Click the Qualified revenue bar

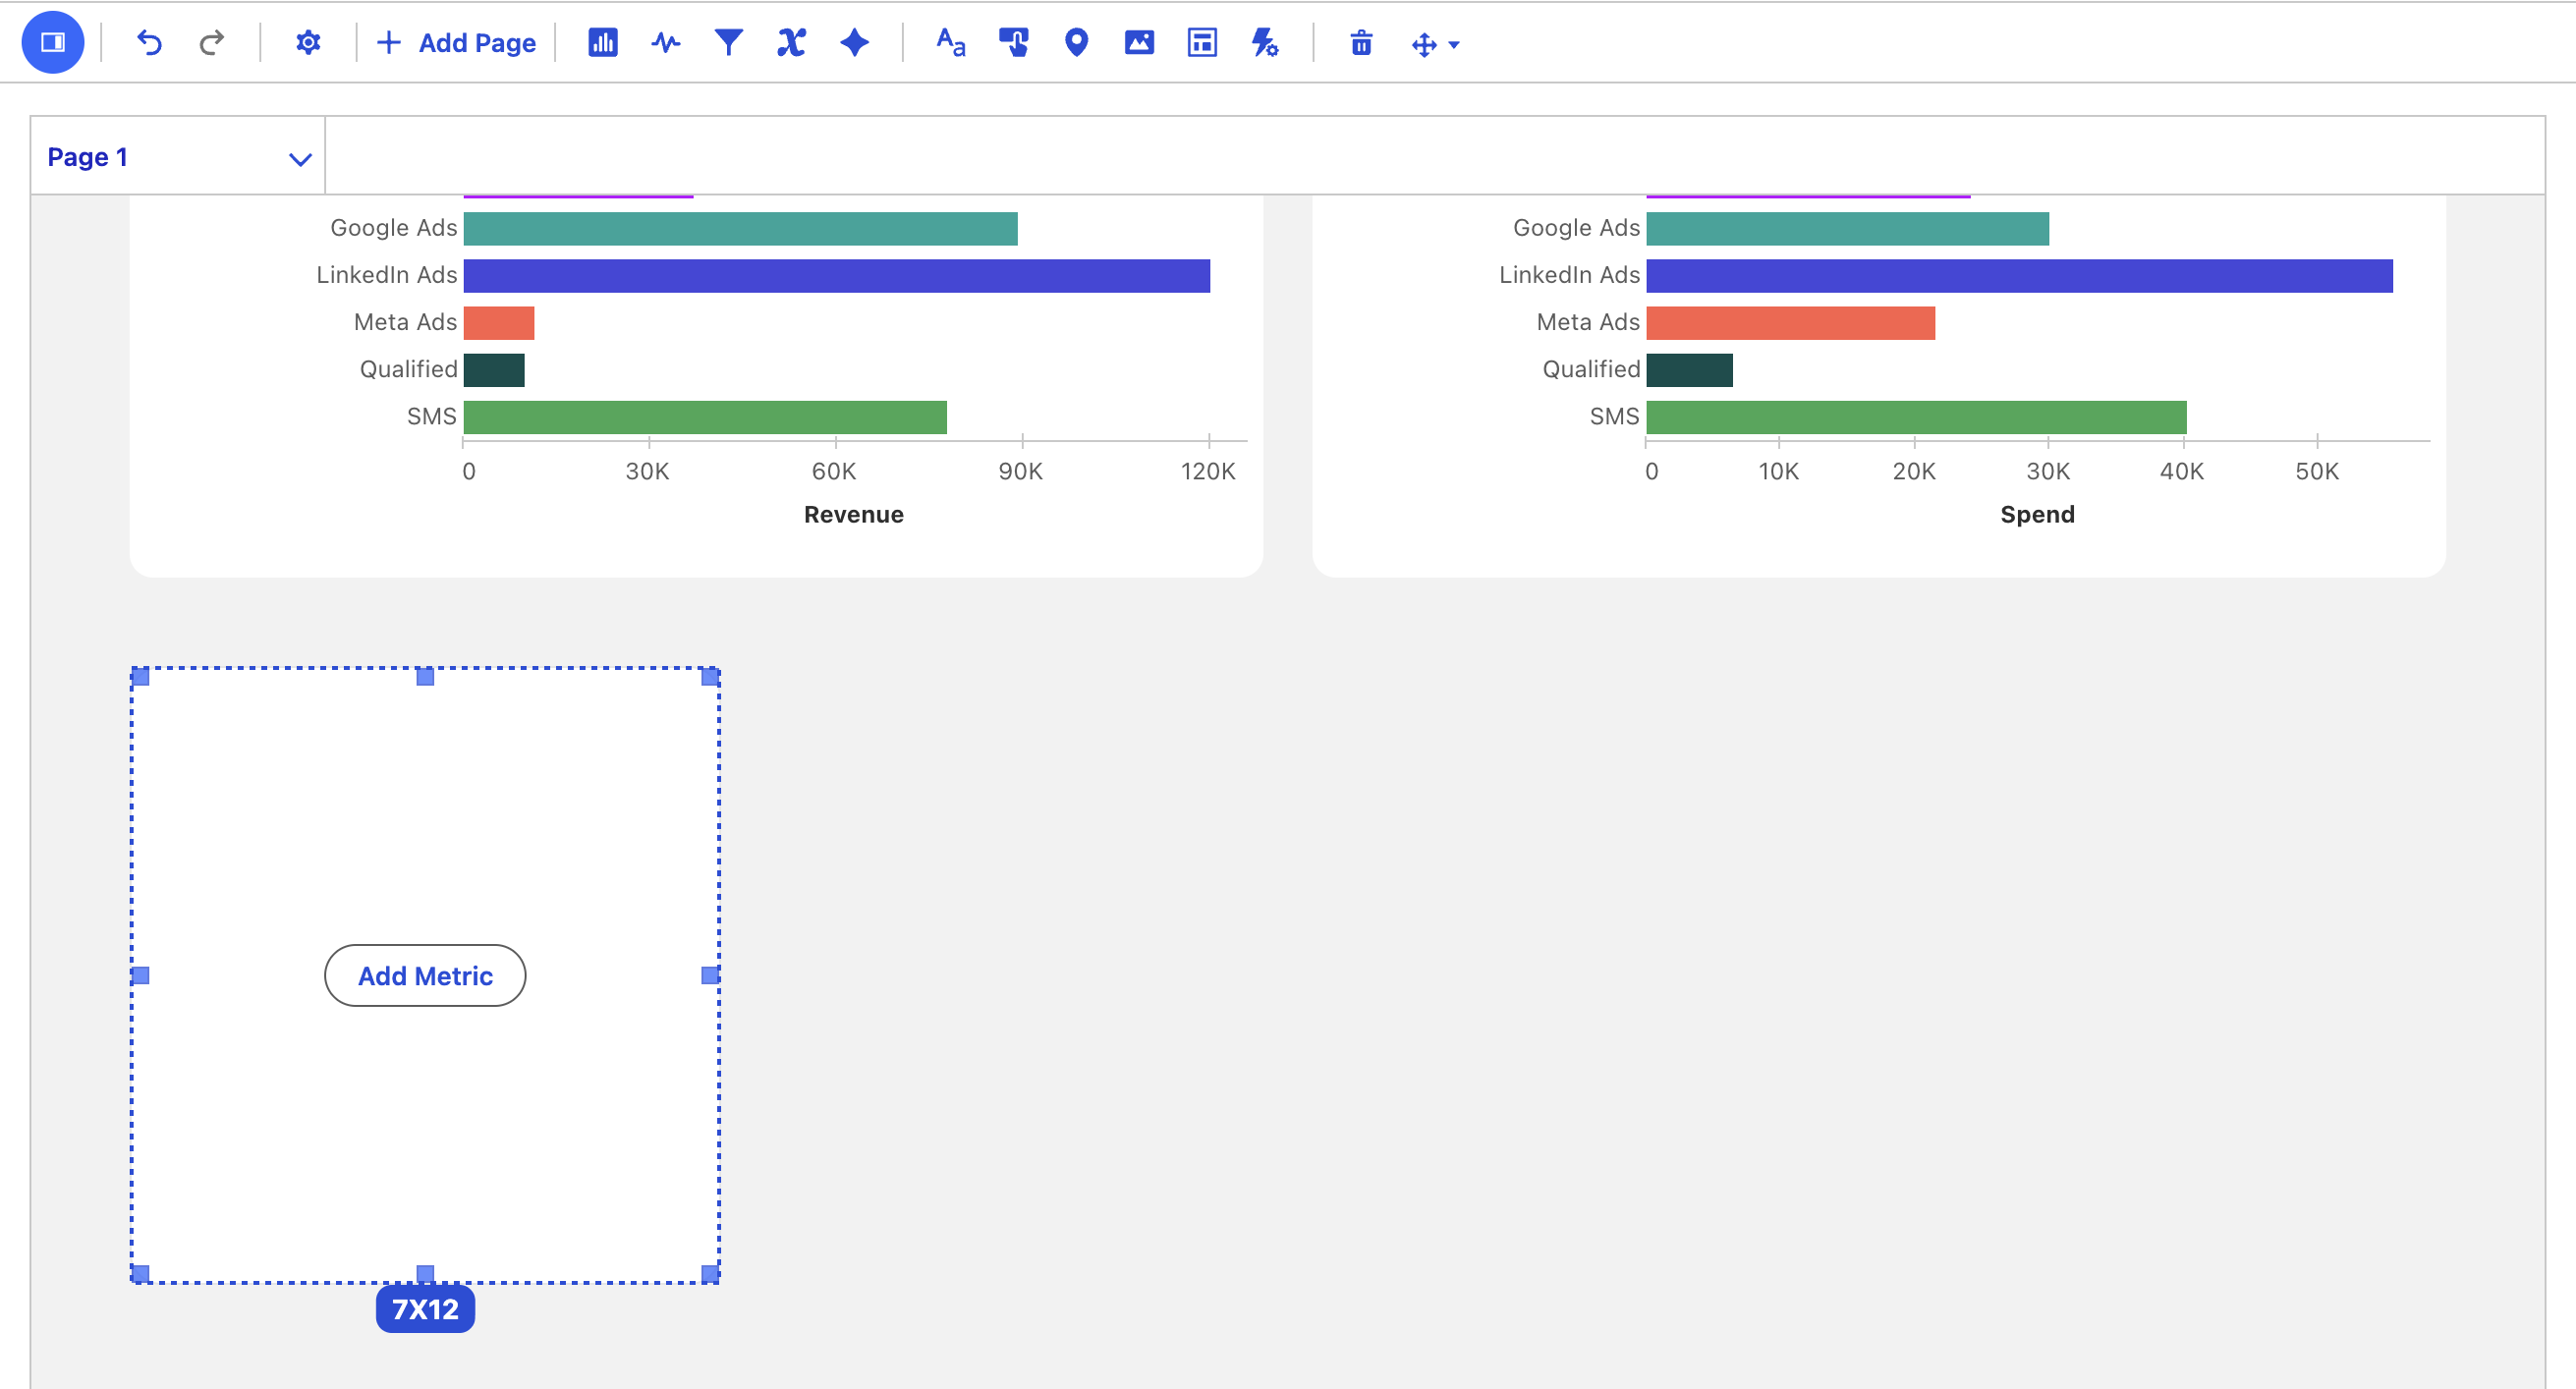[x=494, y=369]
